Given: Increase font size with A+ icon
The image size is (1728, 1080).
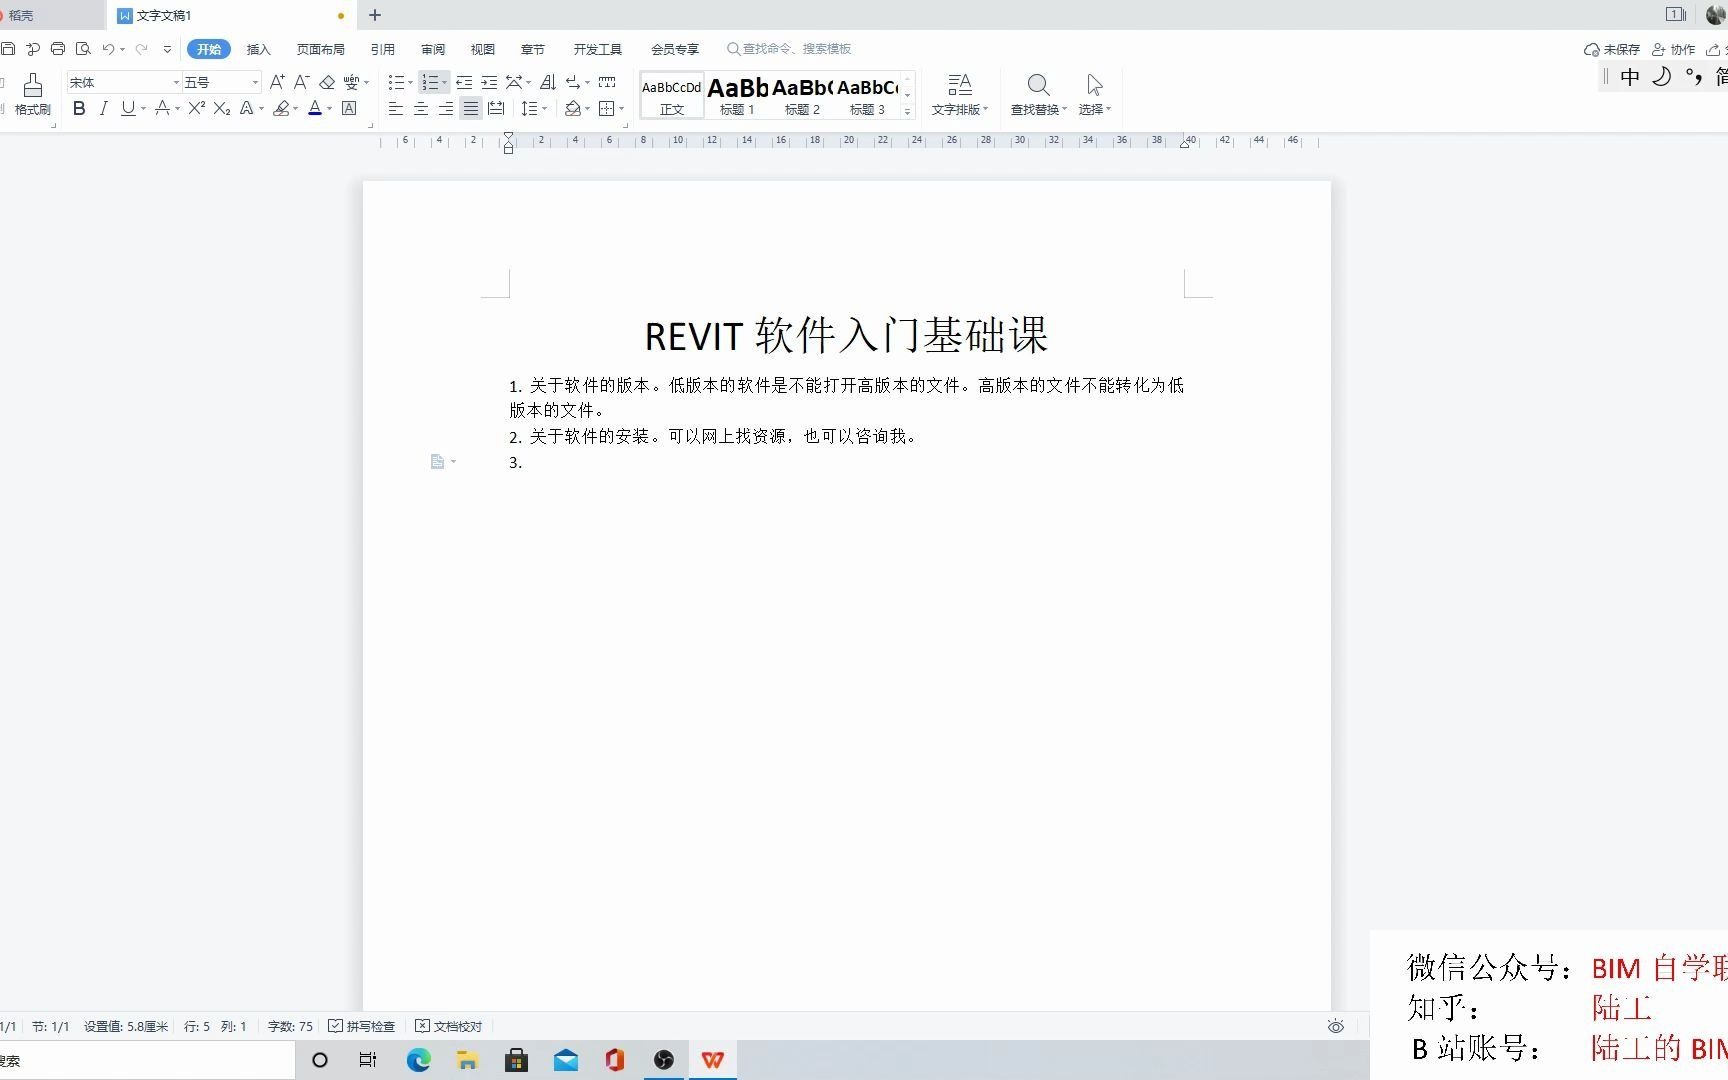Looking at the screenshot, I should click(277, 82).
